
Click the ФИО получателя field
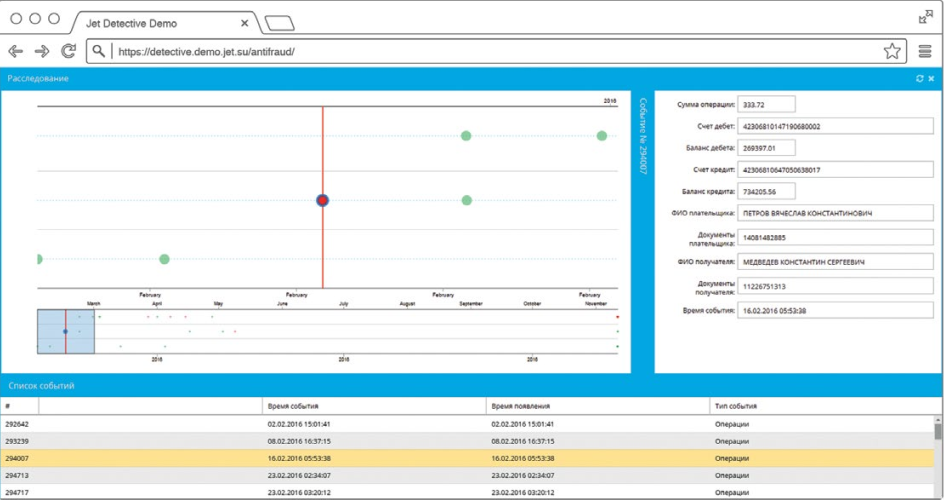(835, 262)
